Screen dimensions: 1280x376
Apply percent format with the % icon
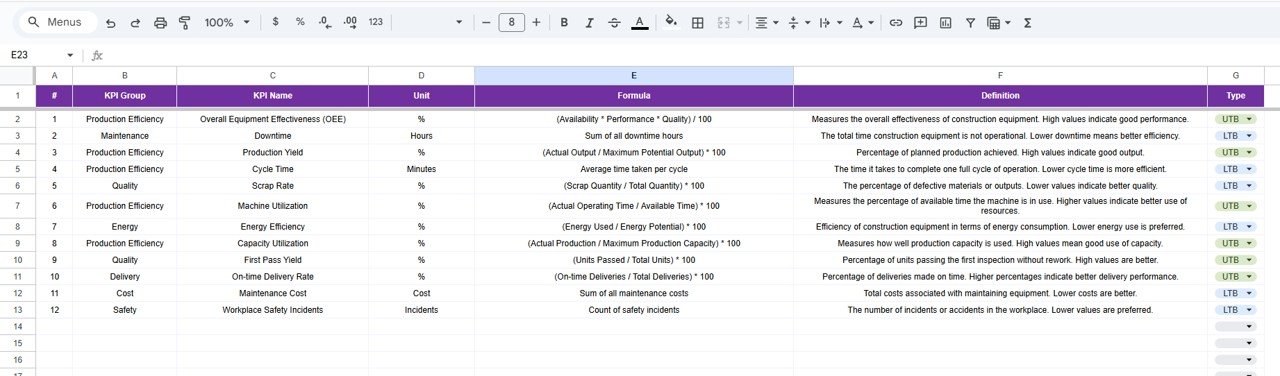click(x=299, y=22)
